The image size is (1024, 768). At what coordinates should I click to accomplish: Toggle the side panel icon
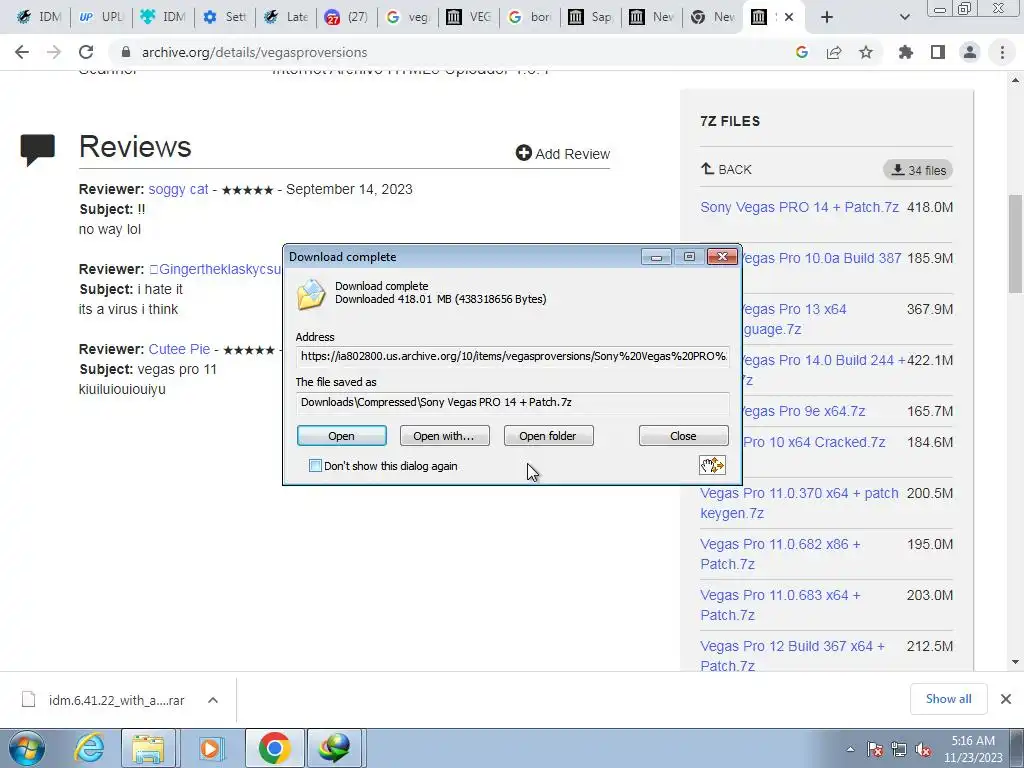pyautogui.click(x=938, y=52)
